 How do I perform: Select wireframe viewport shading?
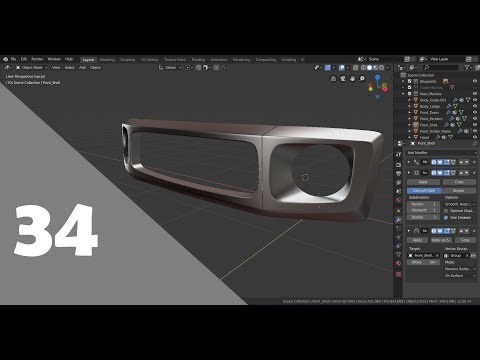(363, 68)
